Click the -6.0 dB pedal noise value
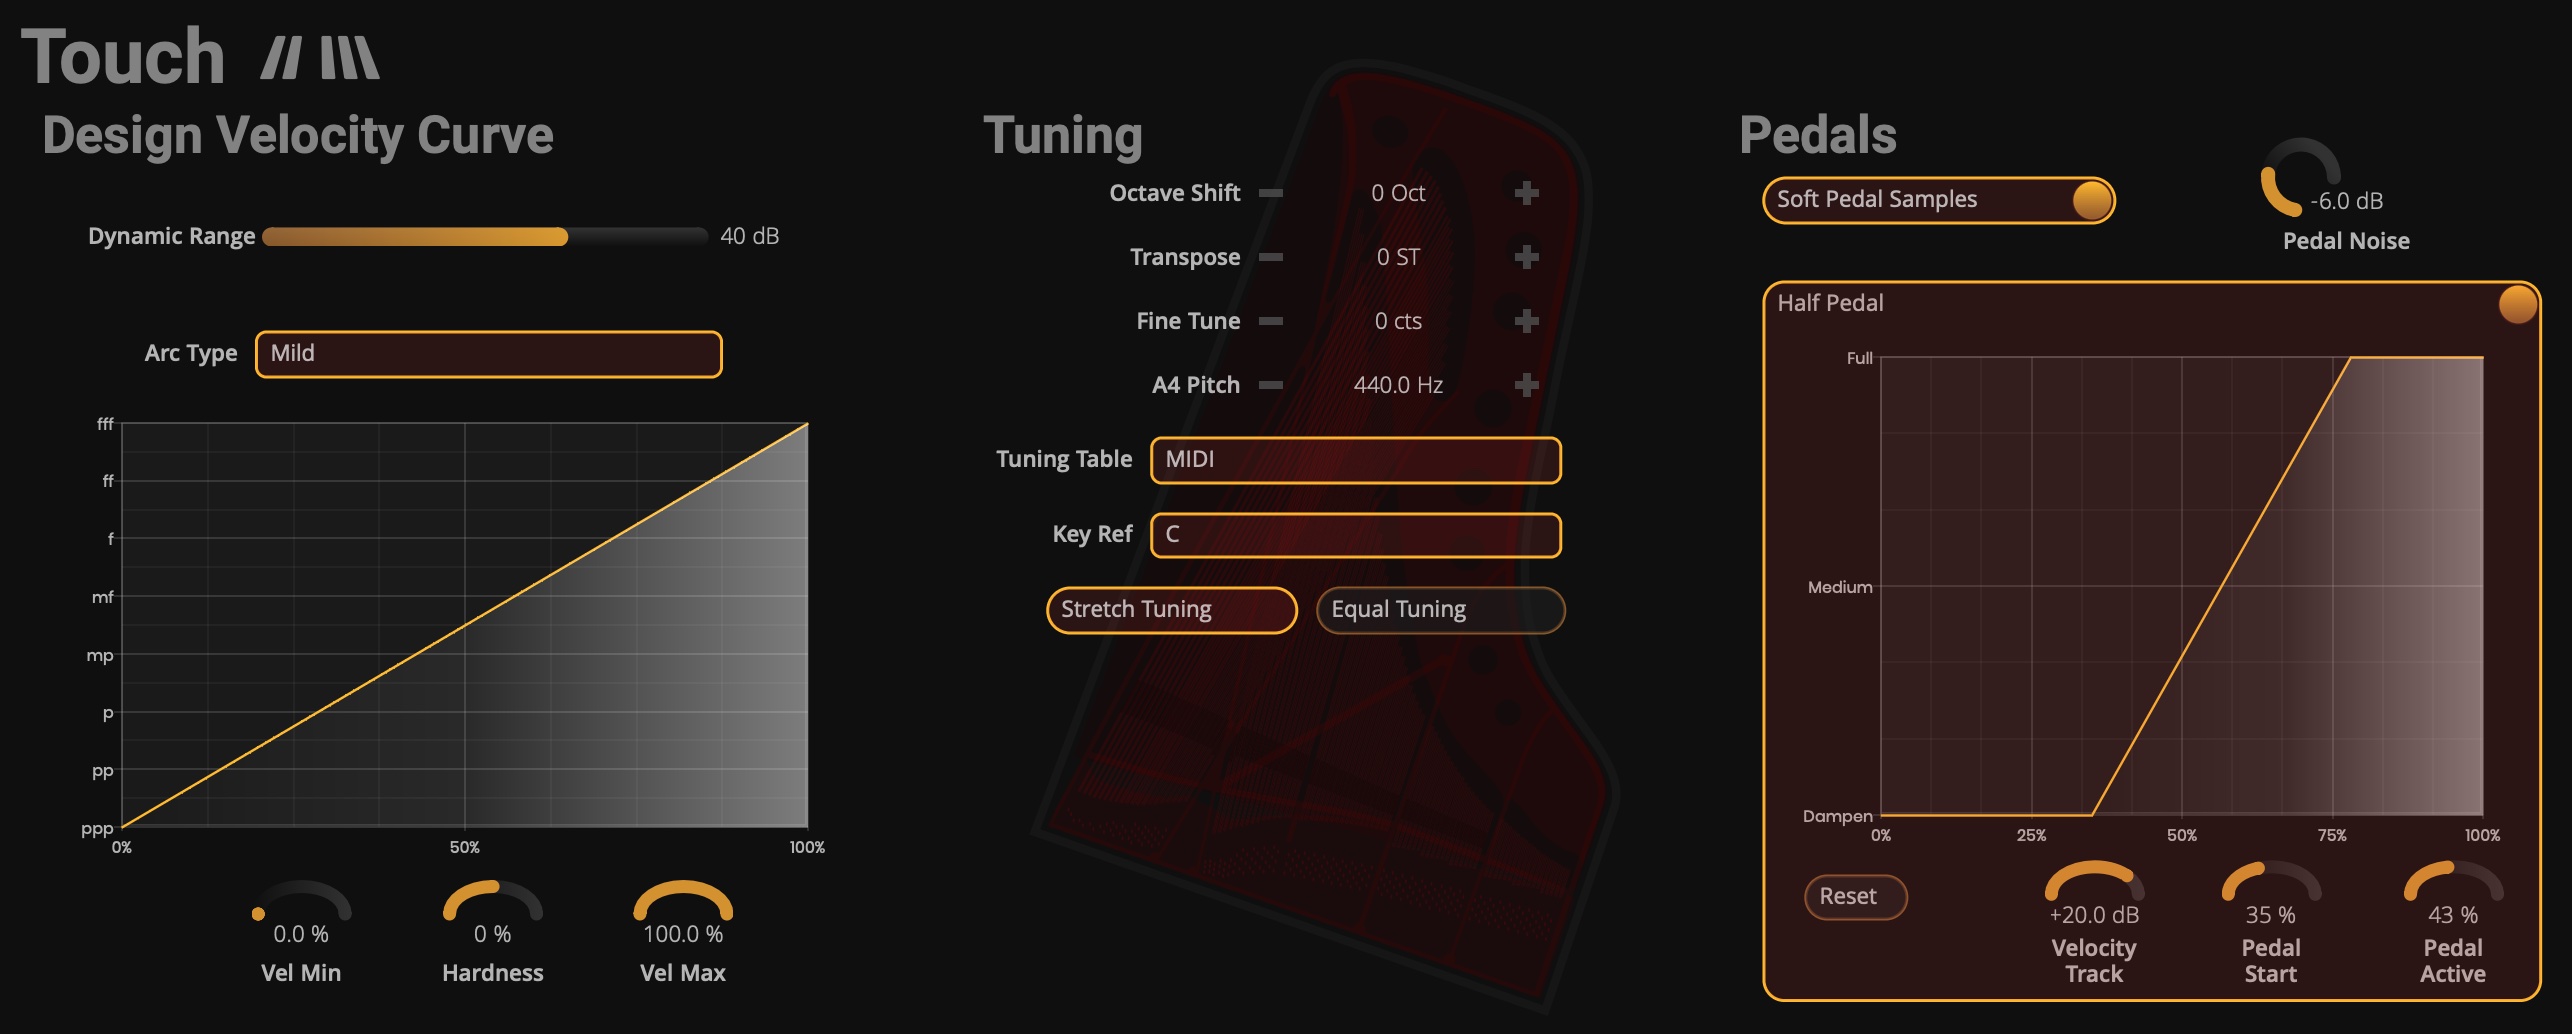The width and height of the screenshot is (2572, 1034). tap(2346, 201)
